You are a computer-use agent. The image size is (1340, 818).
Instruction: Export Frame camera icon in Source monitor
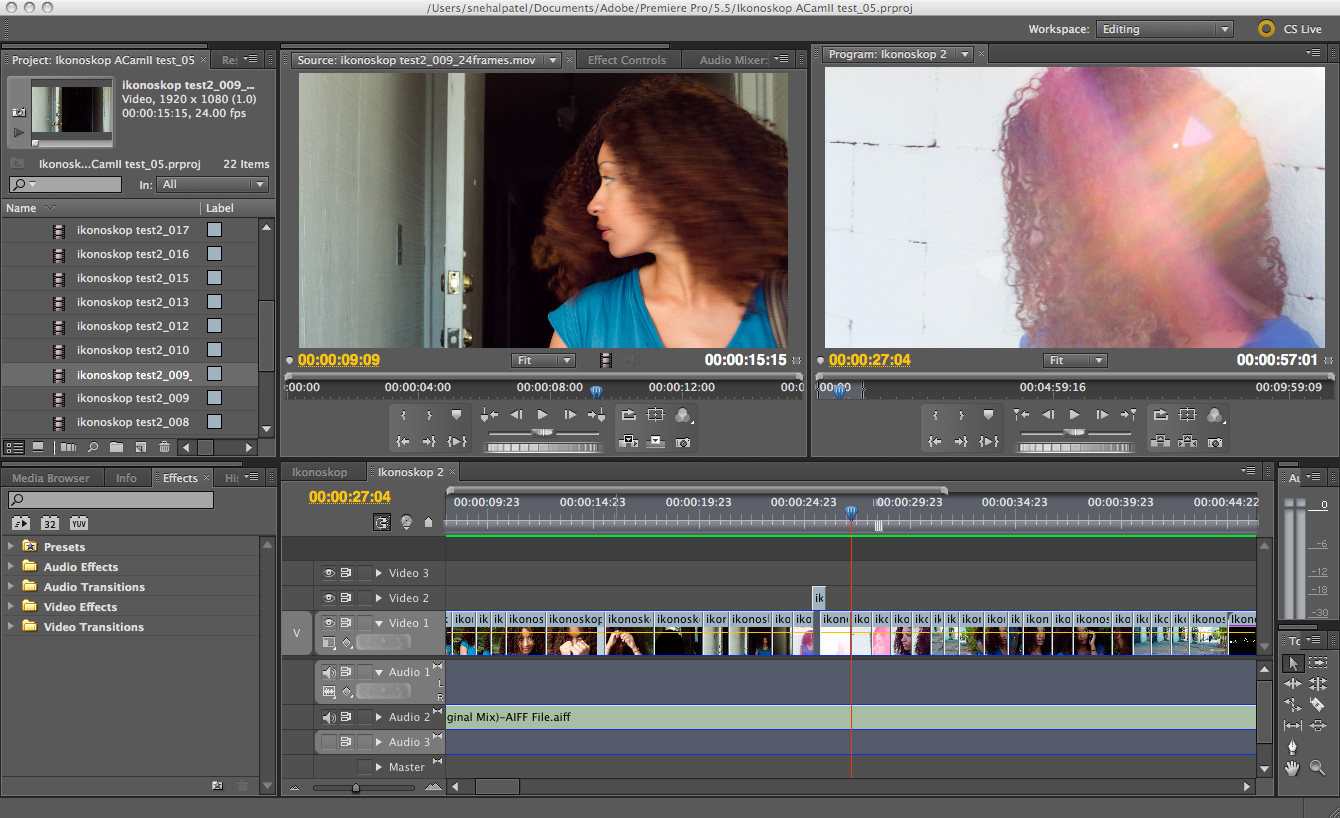(x=683, y=441)
